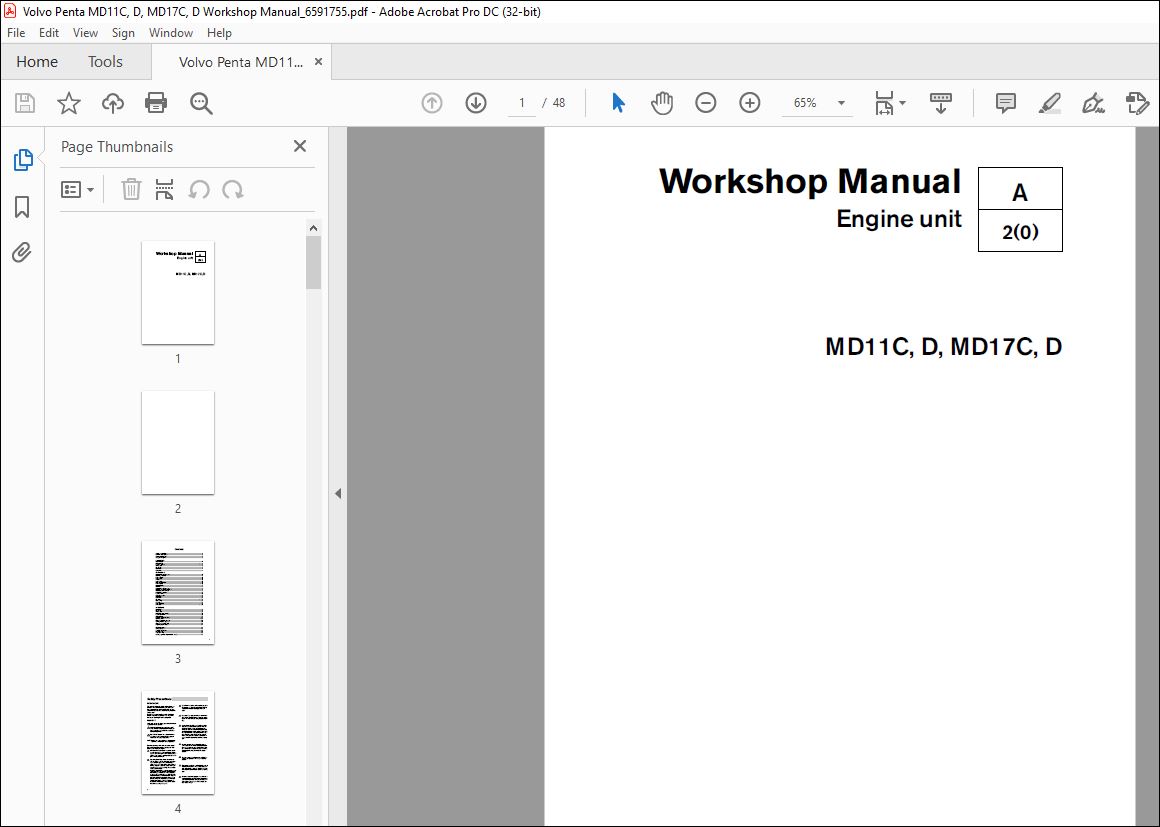Open the Bookmarks sidebar icon

coord(22,206)
